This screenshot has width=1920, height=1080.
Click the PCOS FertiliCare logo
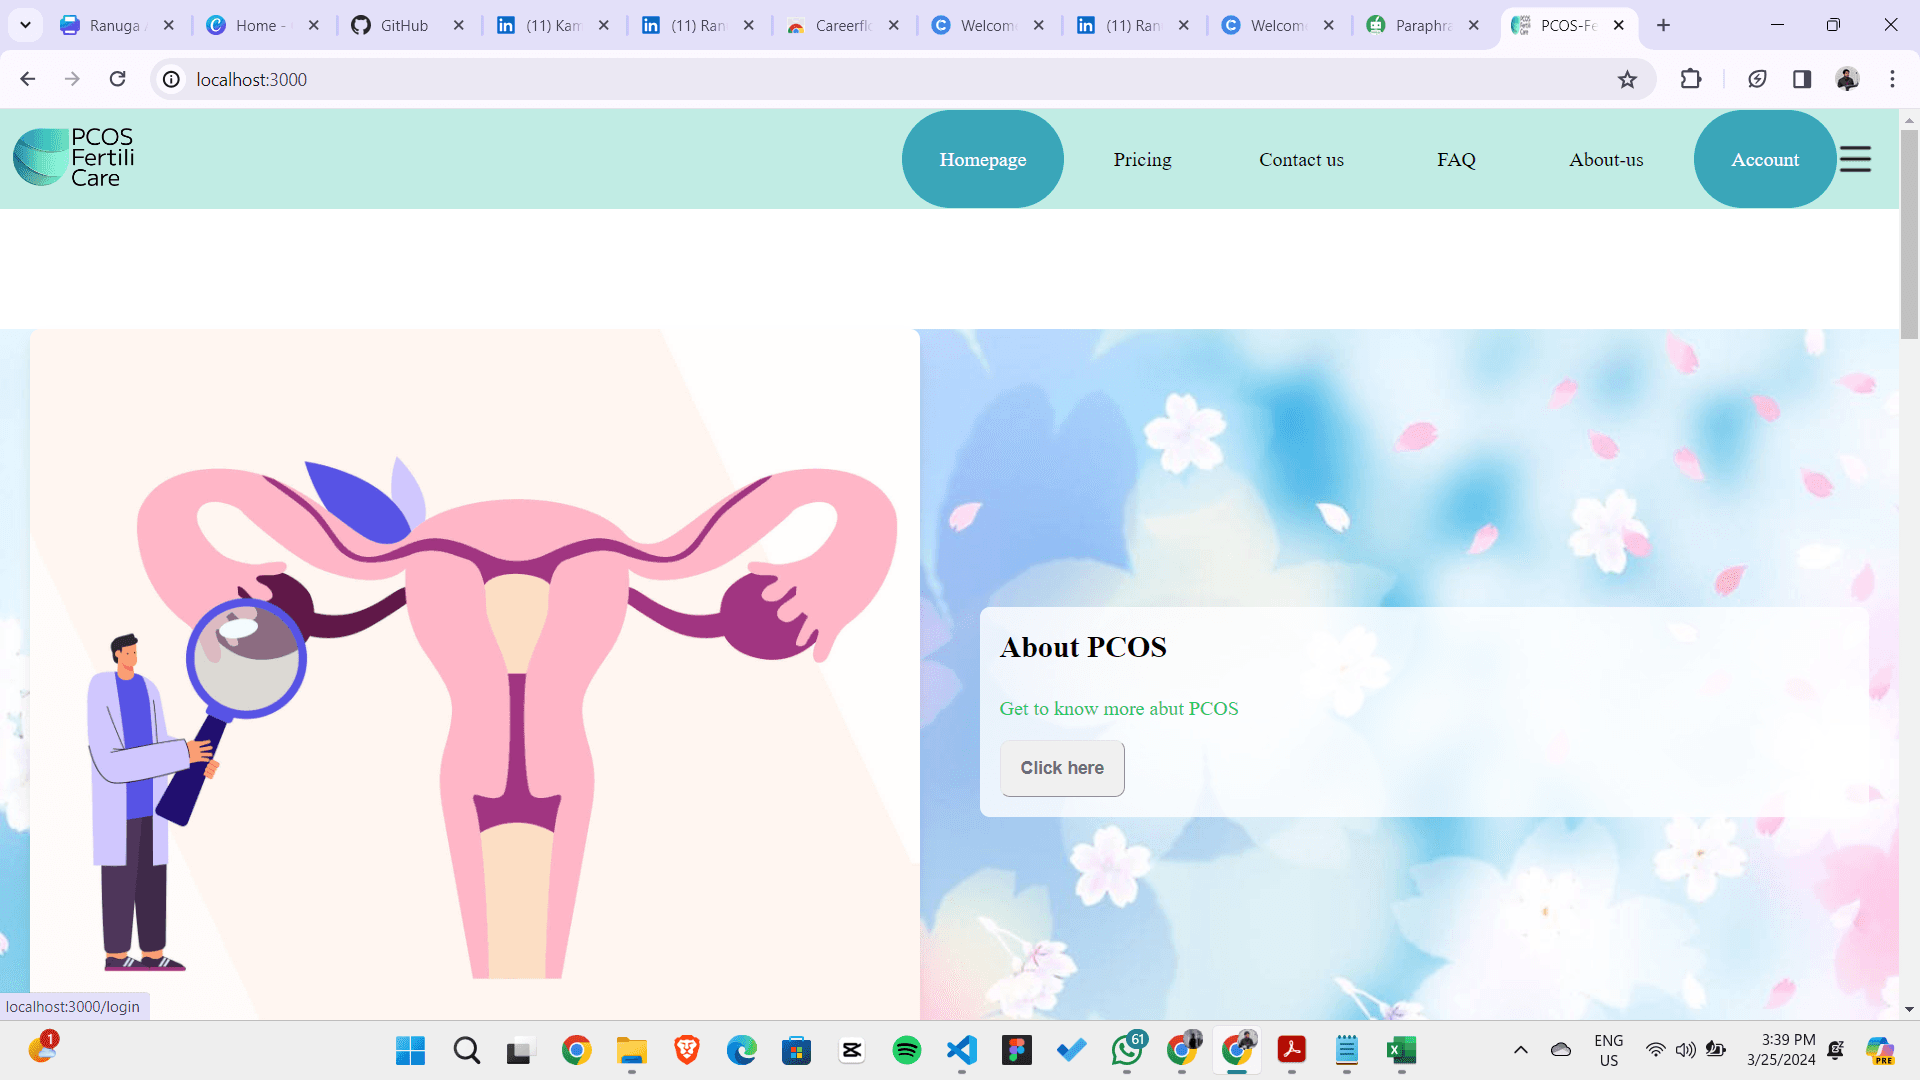pos(72,157)
